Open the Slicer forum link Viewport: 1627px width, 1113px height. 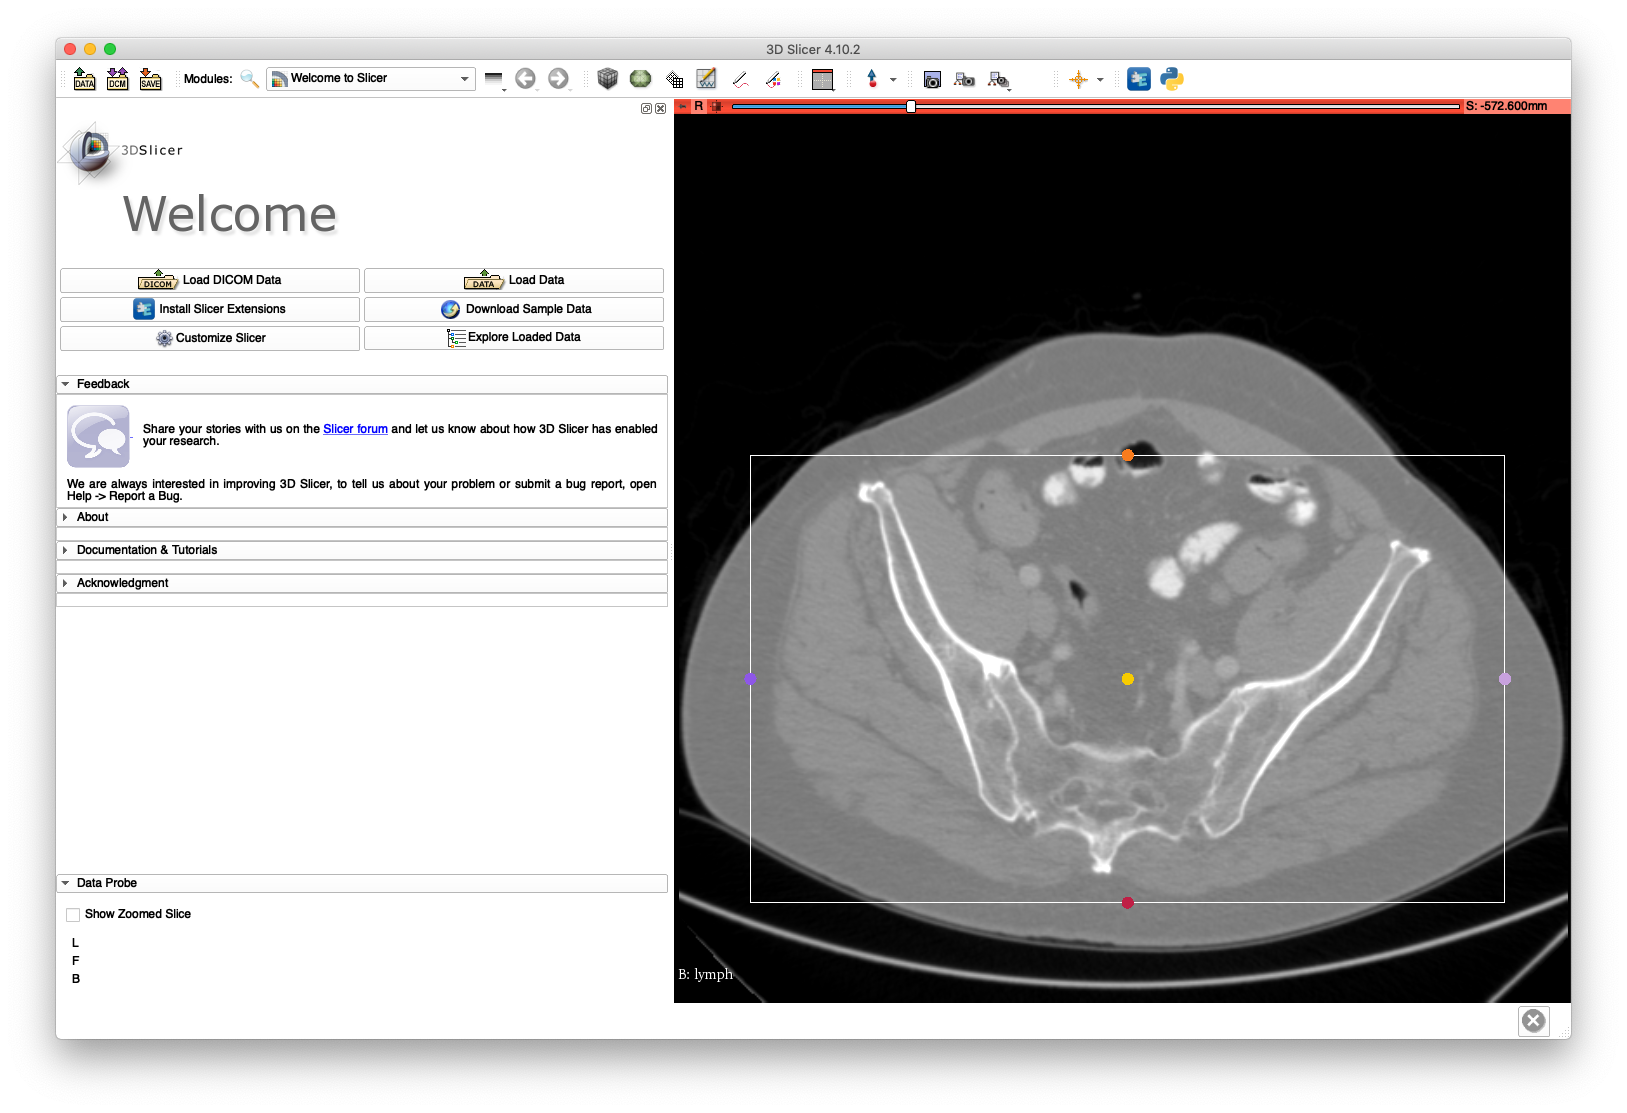[x=355, y=429]
